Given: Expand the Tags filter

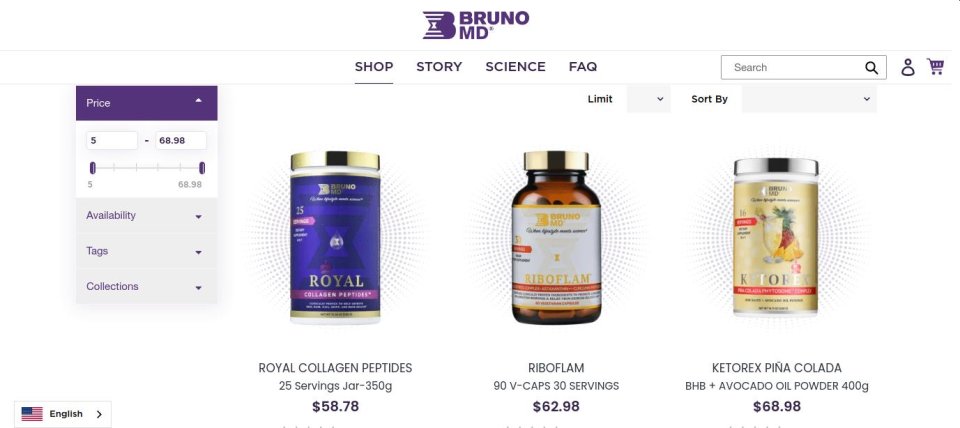Looking at the screenshot, I should [146, 251].
